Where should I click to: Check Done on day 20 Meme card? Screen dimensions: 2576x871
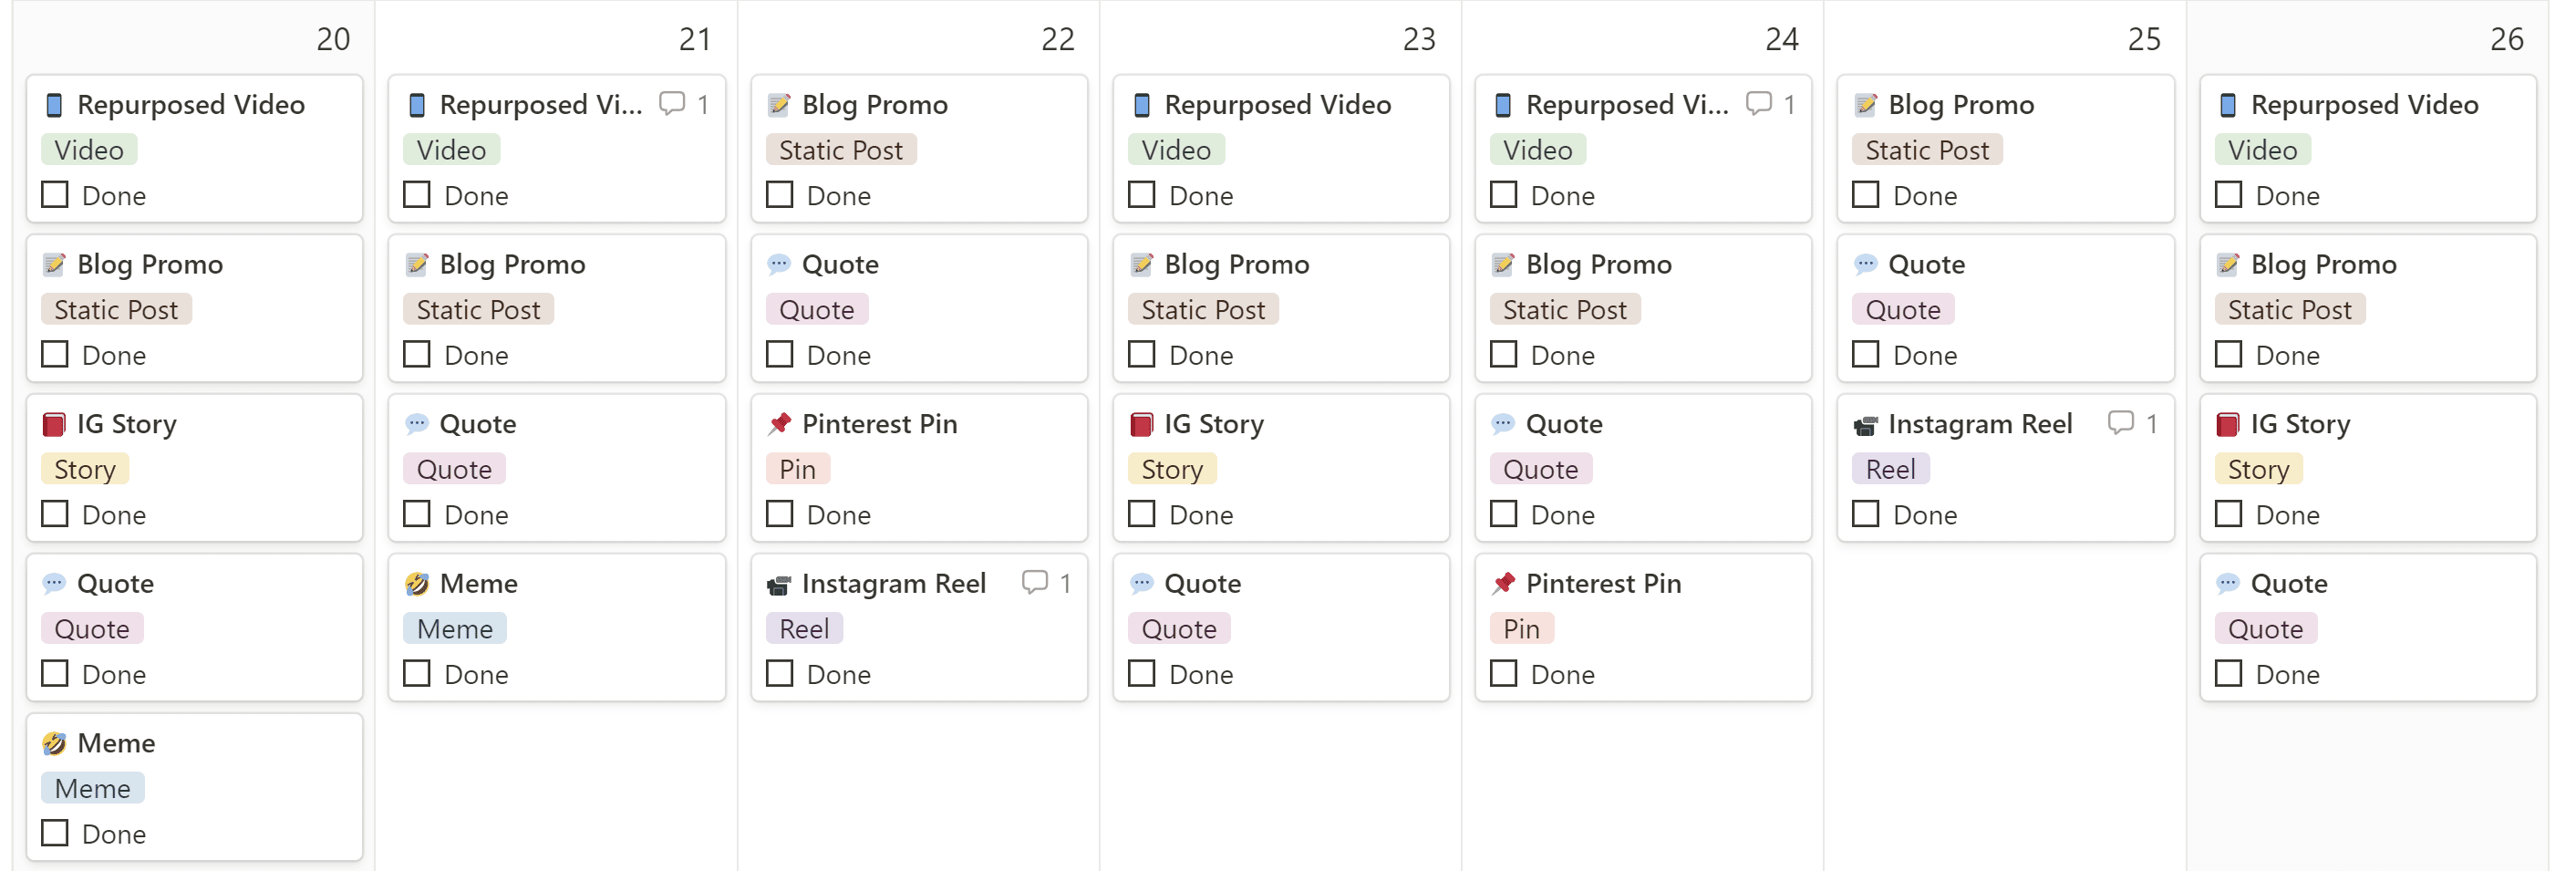click(x=55, y=833)
